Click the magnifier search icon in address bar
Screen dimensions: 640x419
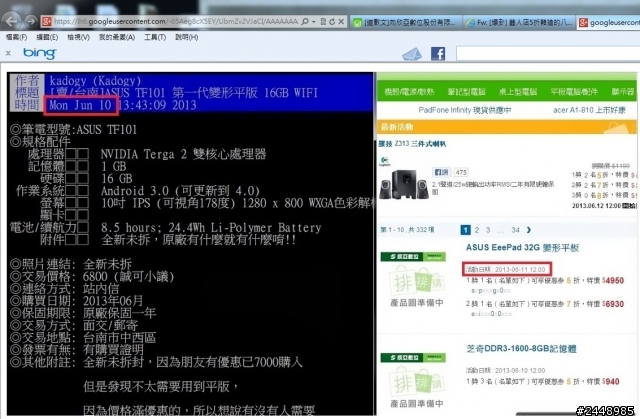pyautogui.click(x=304, y=21)
